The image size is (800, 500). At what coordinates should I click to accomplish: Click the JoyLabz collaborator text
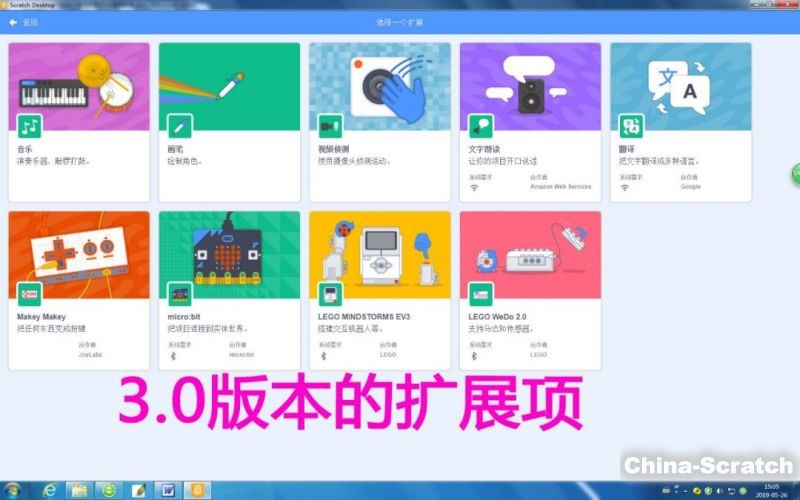tap(90, 355)
